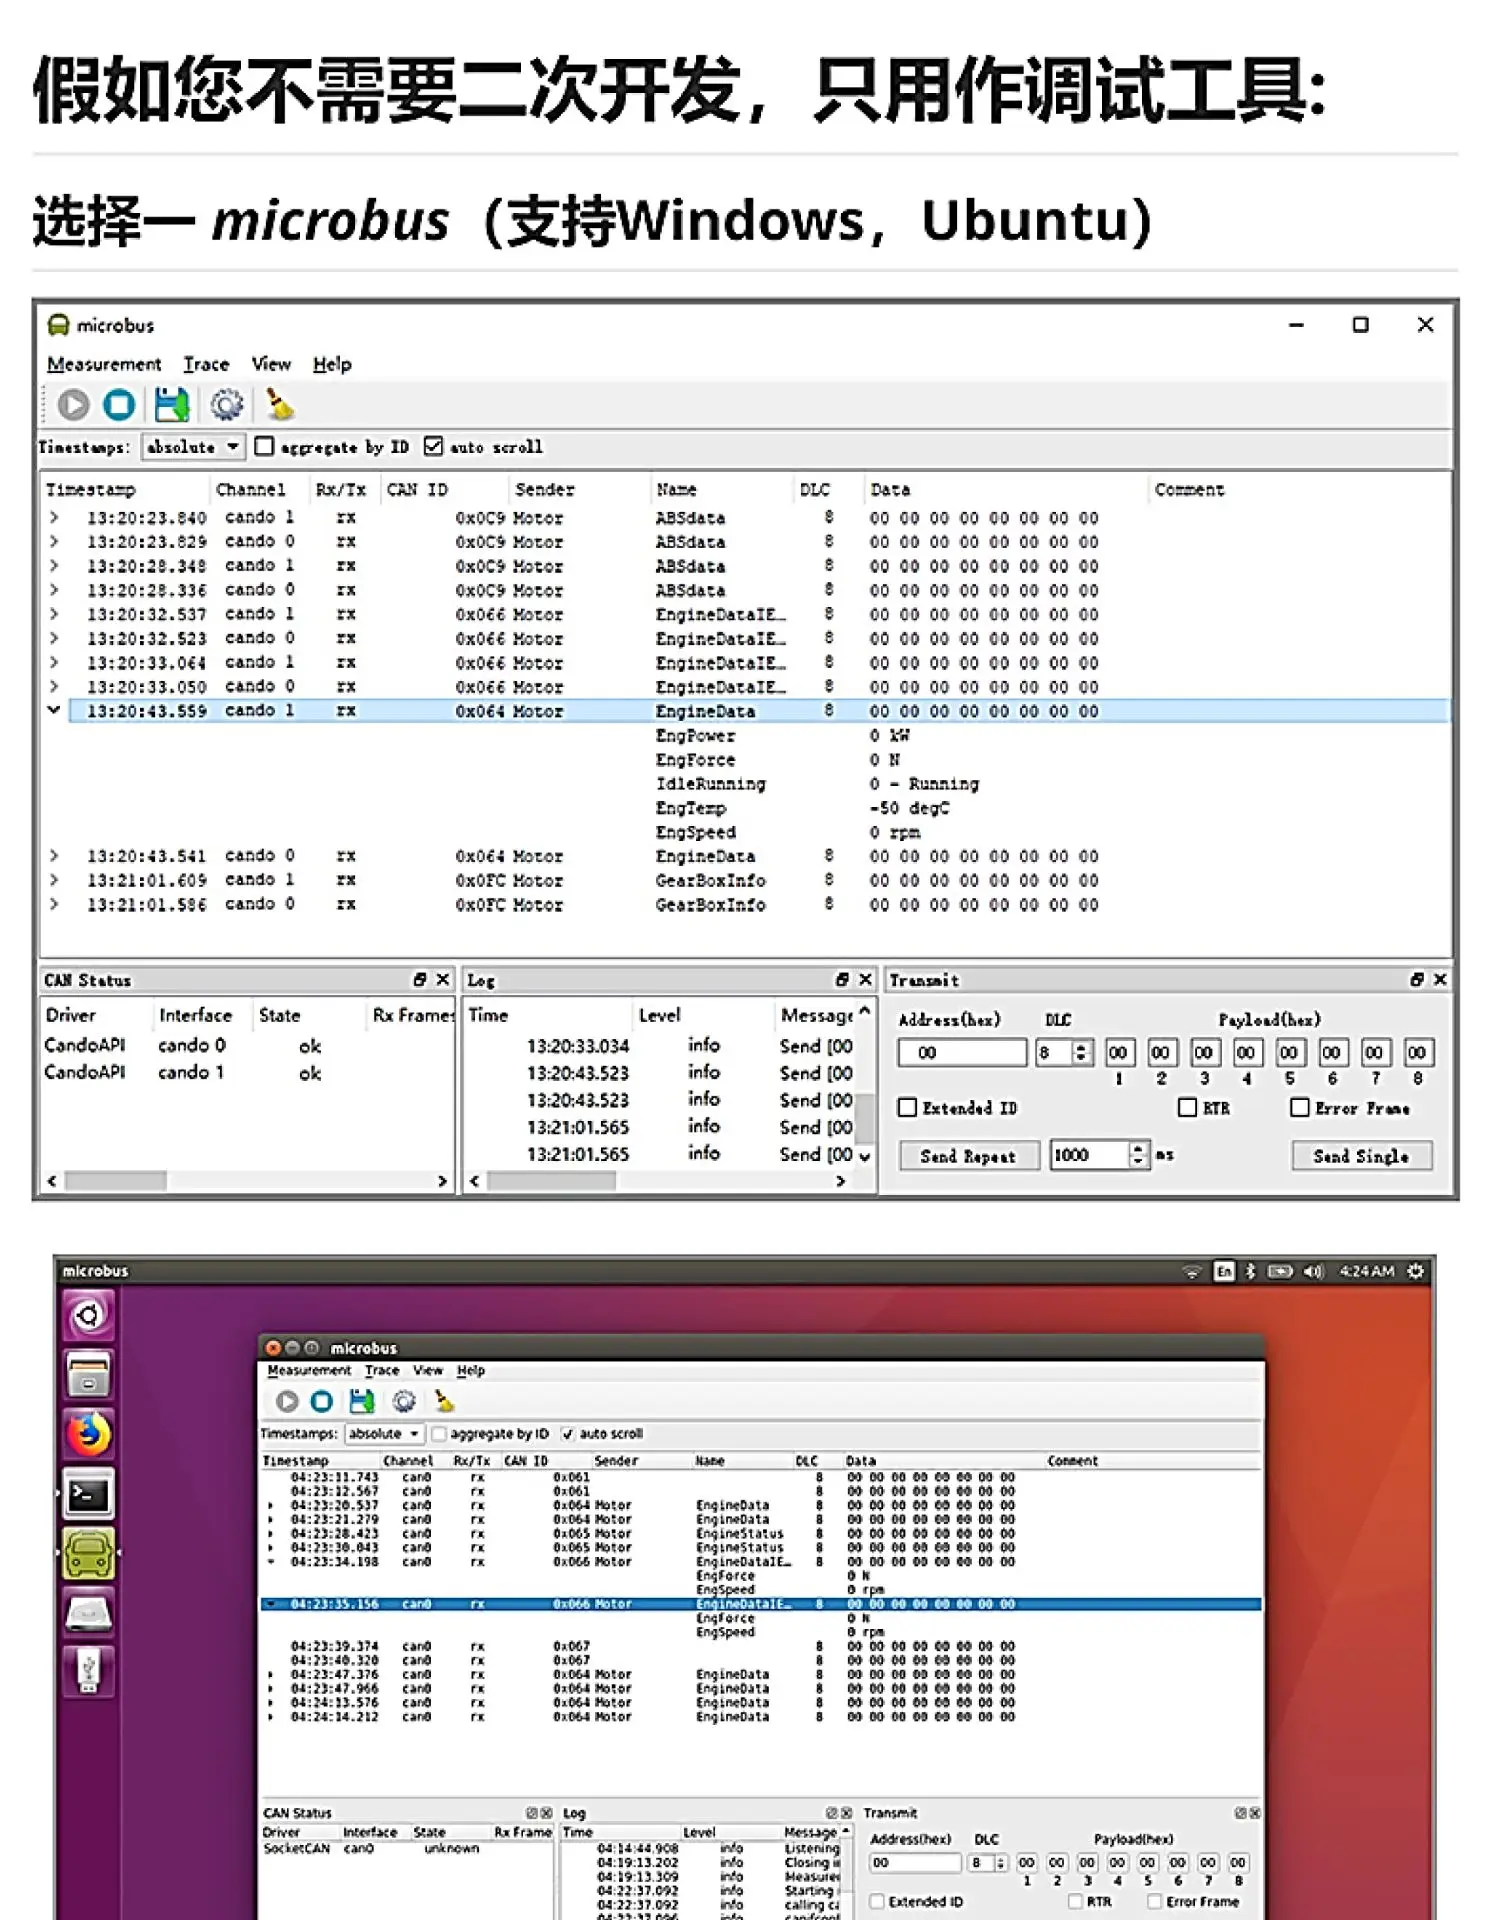
Task: Click the start icon in Ubuntu microbus toolbar
Action: (287, 1401)
